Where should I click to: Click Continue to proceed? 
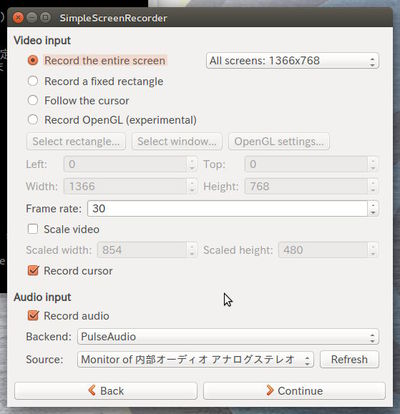click(x=294, y=391)
